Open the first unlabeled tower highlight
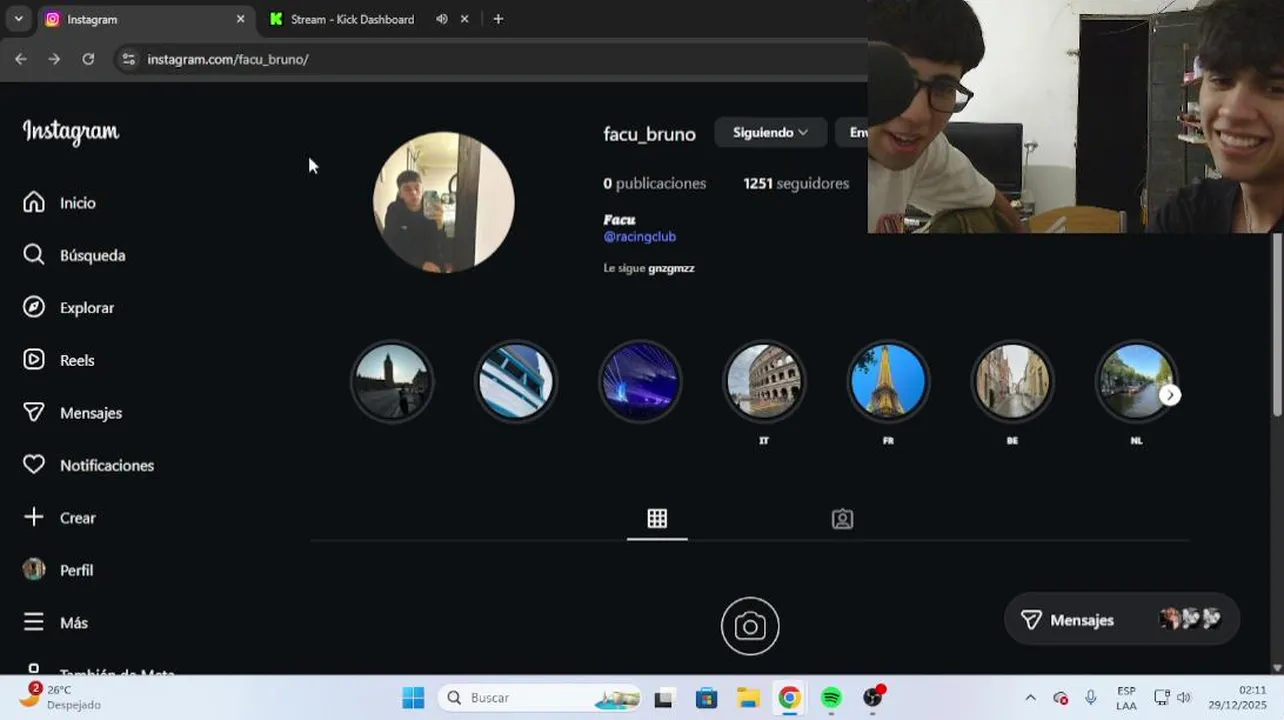 tap(392, 382)
